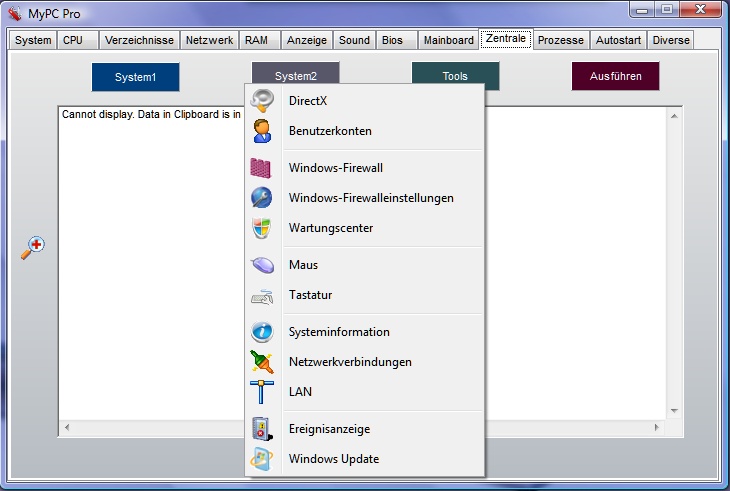The height and width of the screenshot is (491, 730).
Task: Select the Maus menu entry
Action: pos(365,265)
